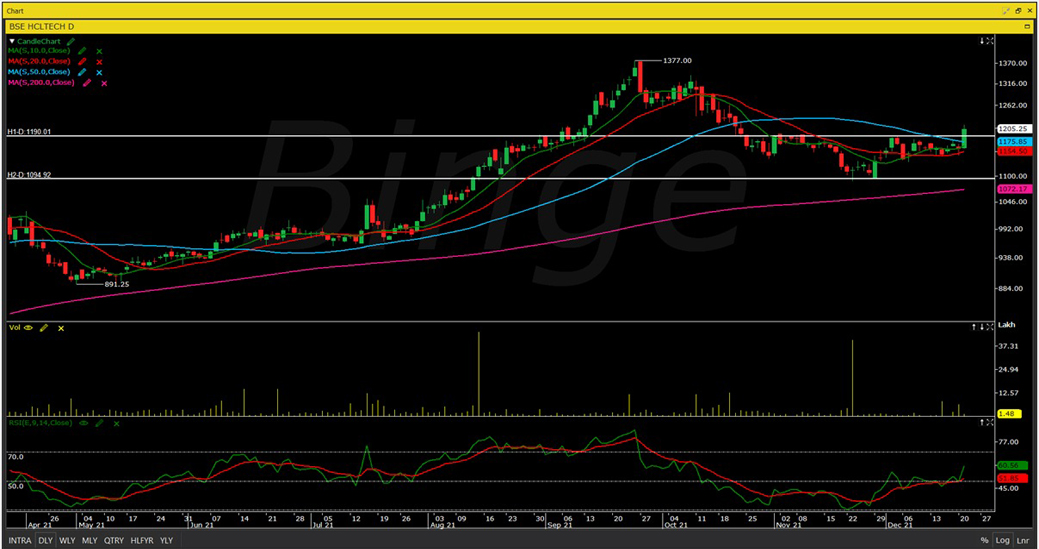
Task: Select the H2-D:1094.92 horizontal line label
Action: tap(29, 175)
